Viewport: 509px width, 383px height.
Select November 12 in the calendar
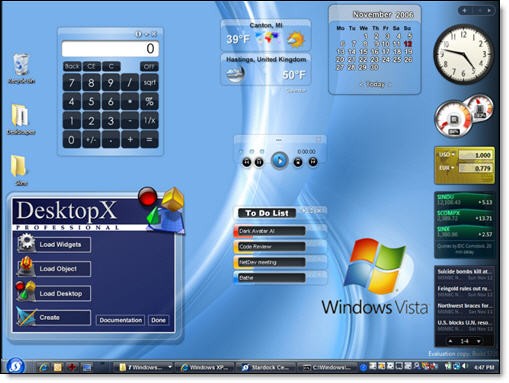(408, 44)
